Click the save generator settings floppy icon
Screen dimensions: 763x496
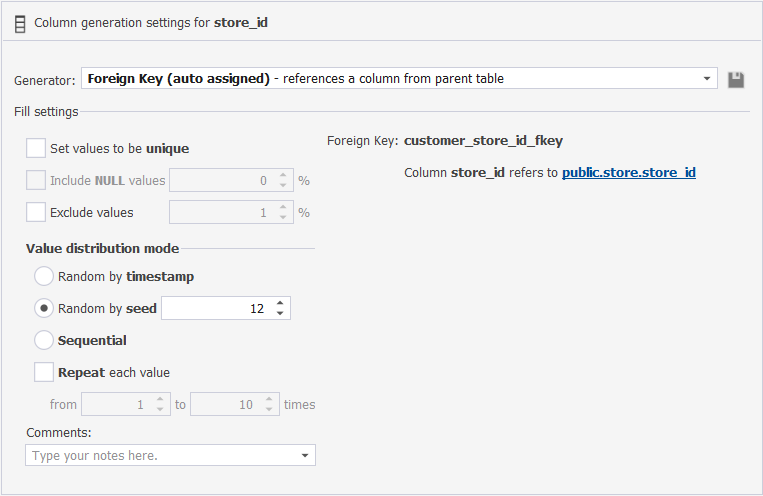coord(736,80)
